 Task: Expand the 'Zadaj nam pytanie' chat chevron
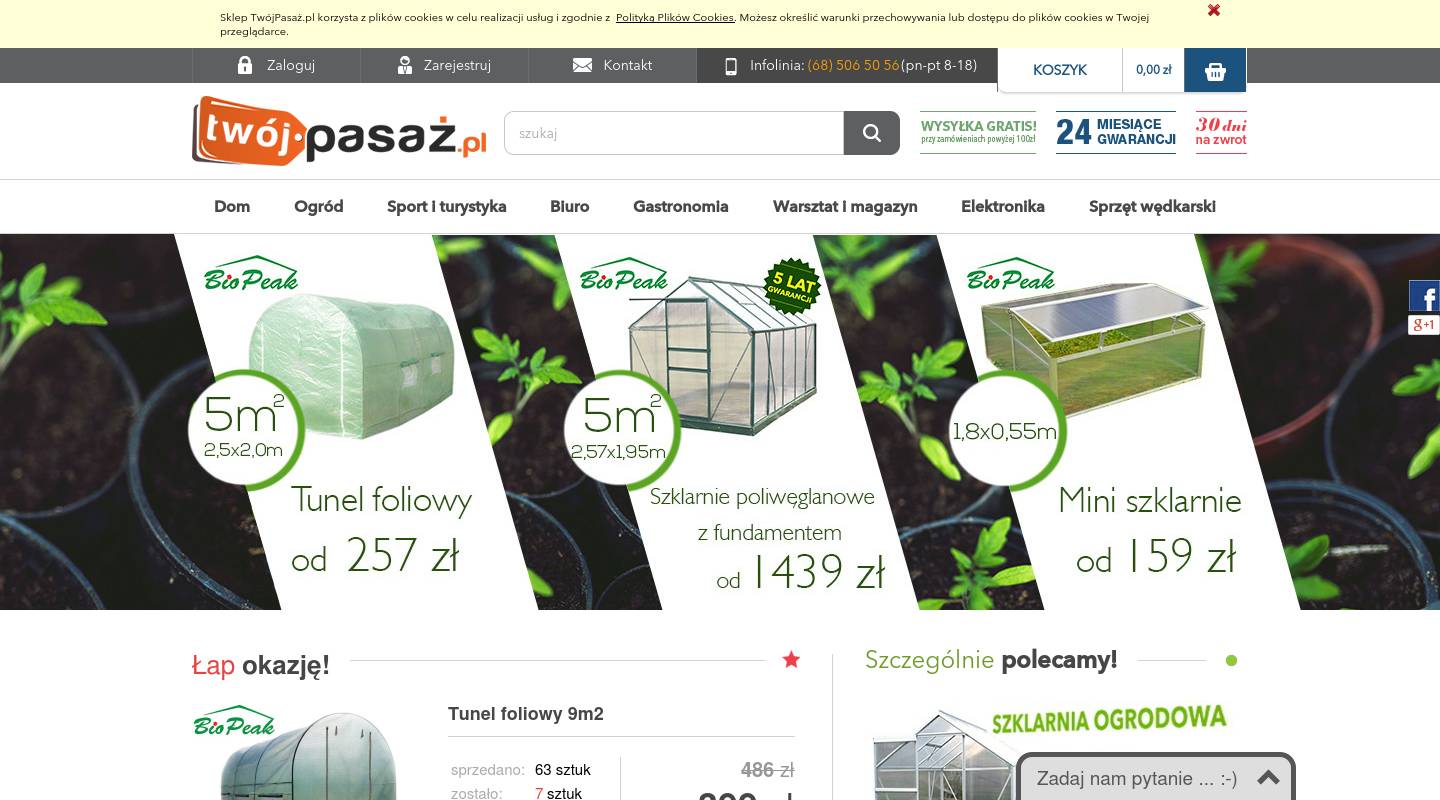coord(1268,778)
